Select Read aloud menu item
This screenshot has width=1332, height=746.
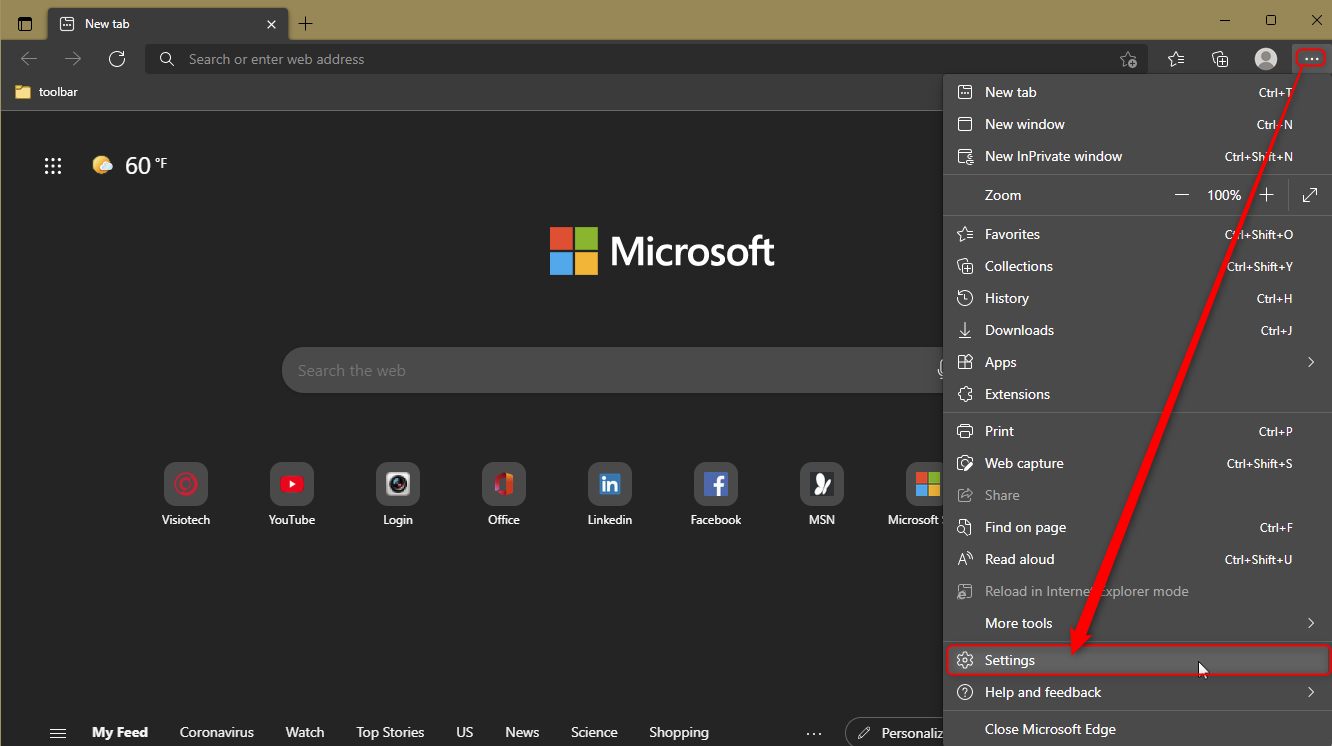[x=1138, y=559]
